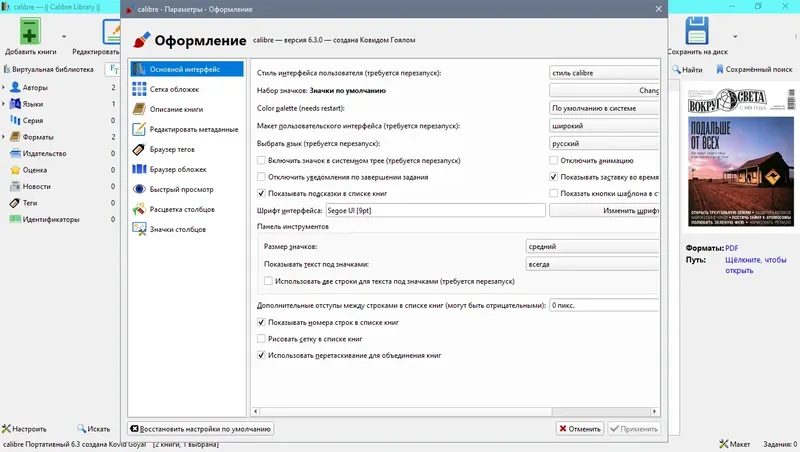The image size is (800, 452).
Task: Click the extra row spacing input field
Action: tap(604, 305)
